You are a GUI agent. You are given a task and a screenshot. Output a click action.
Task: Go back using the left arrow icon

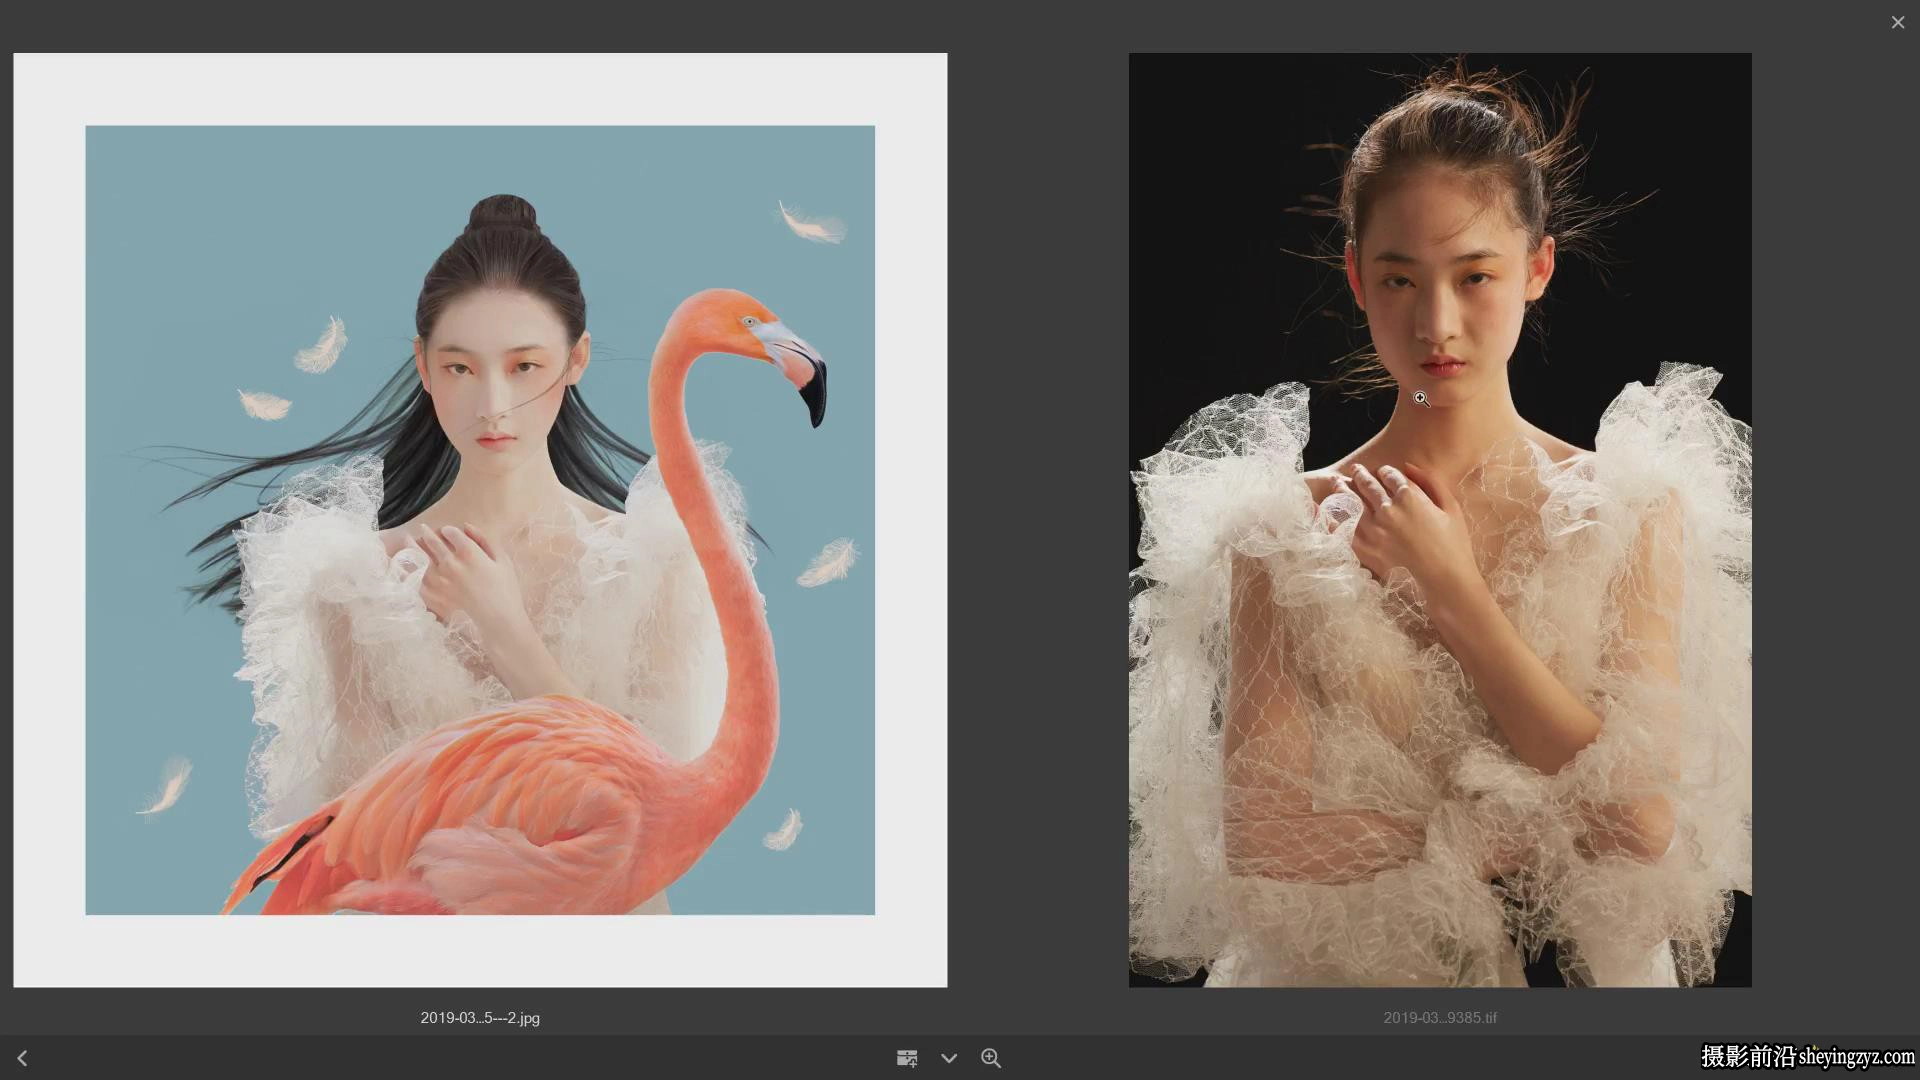click(x=22, y=1058)
